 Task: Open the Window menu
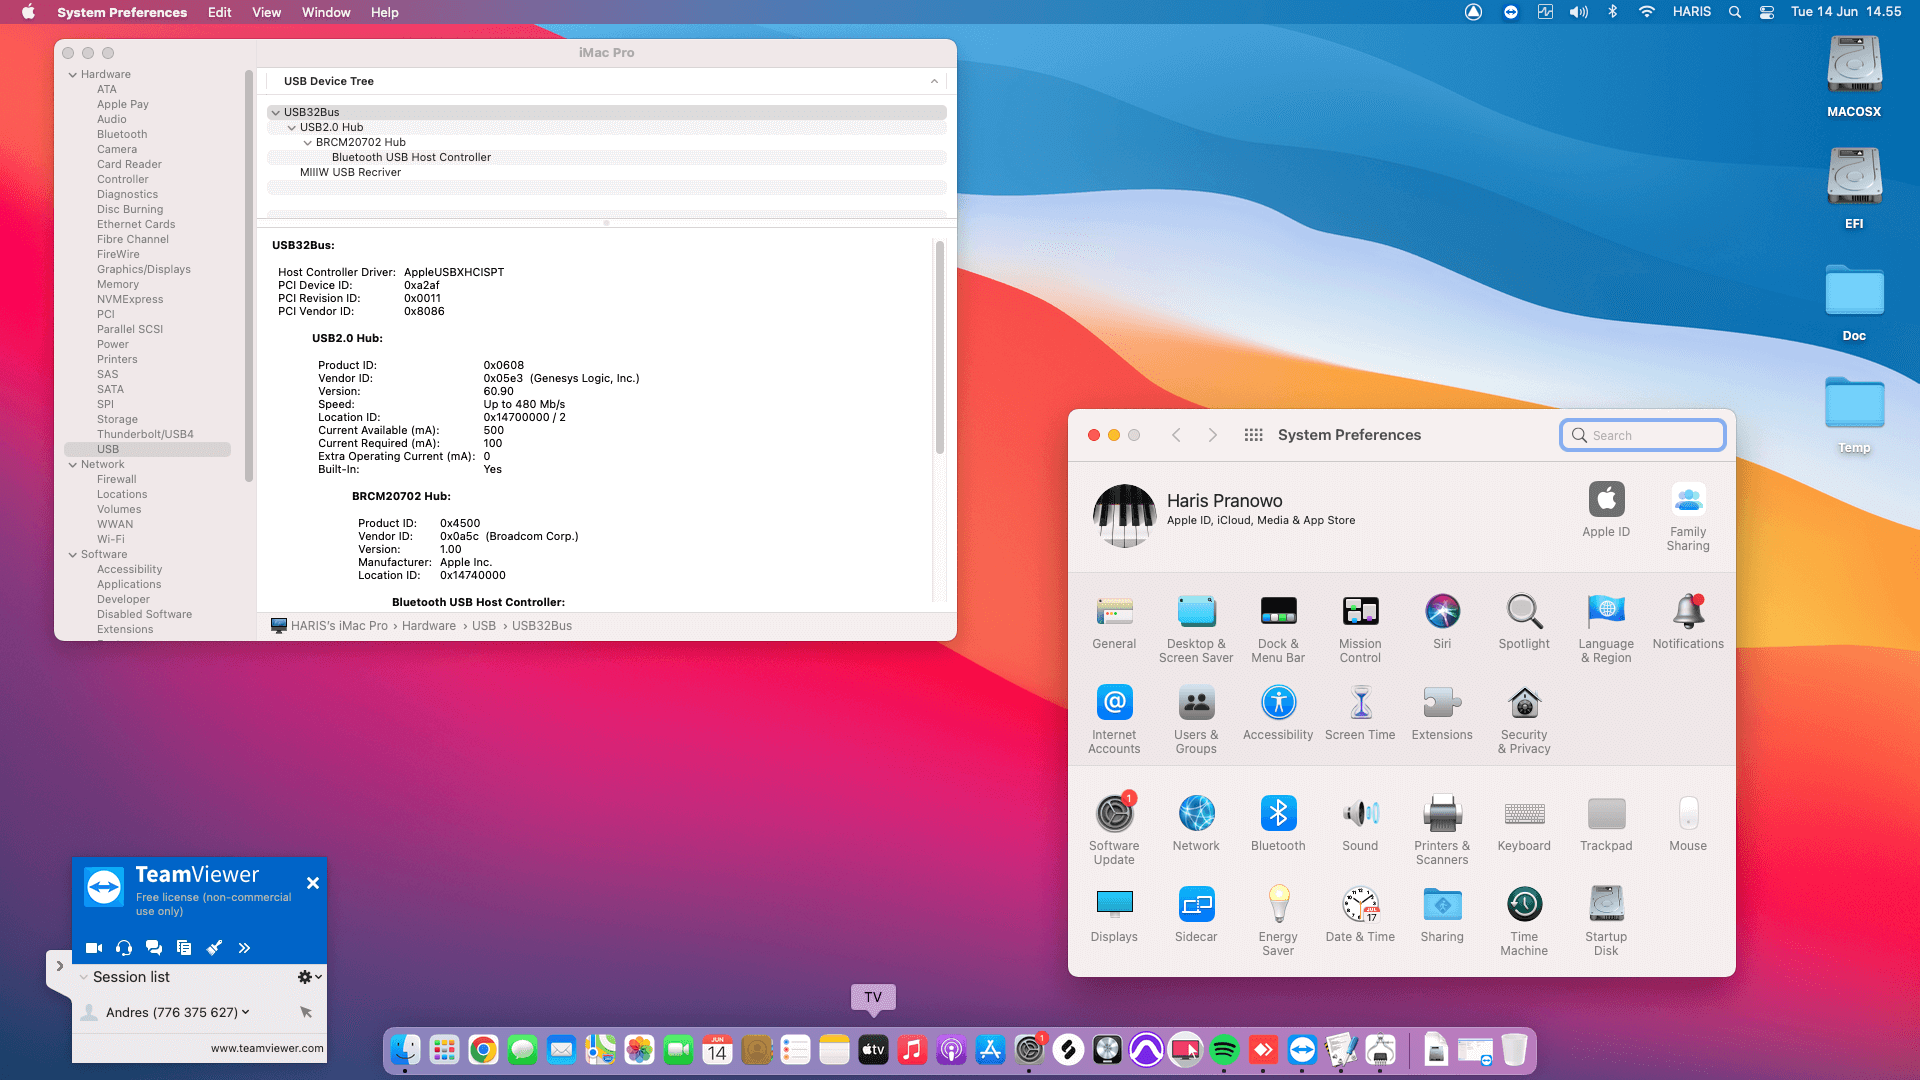point(326,12)
